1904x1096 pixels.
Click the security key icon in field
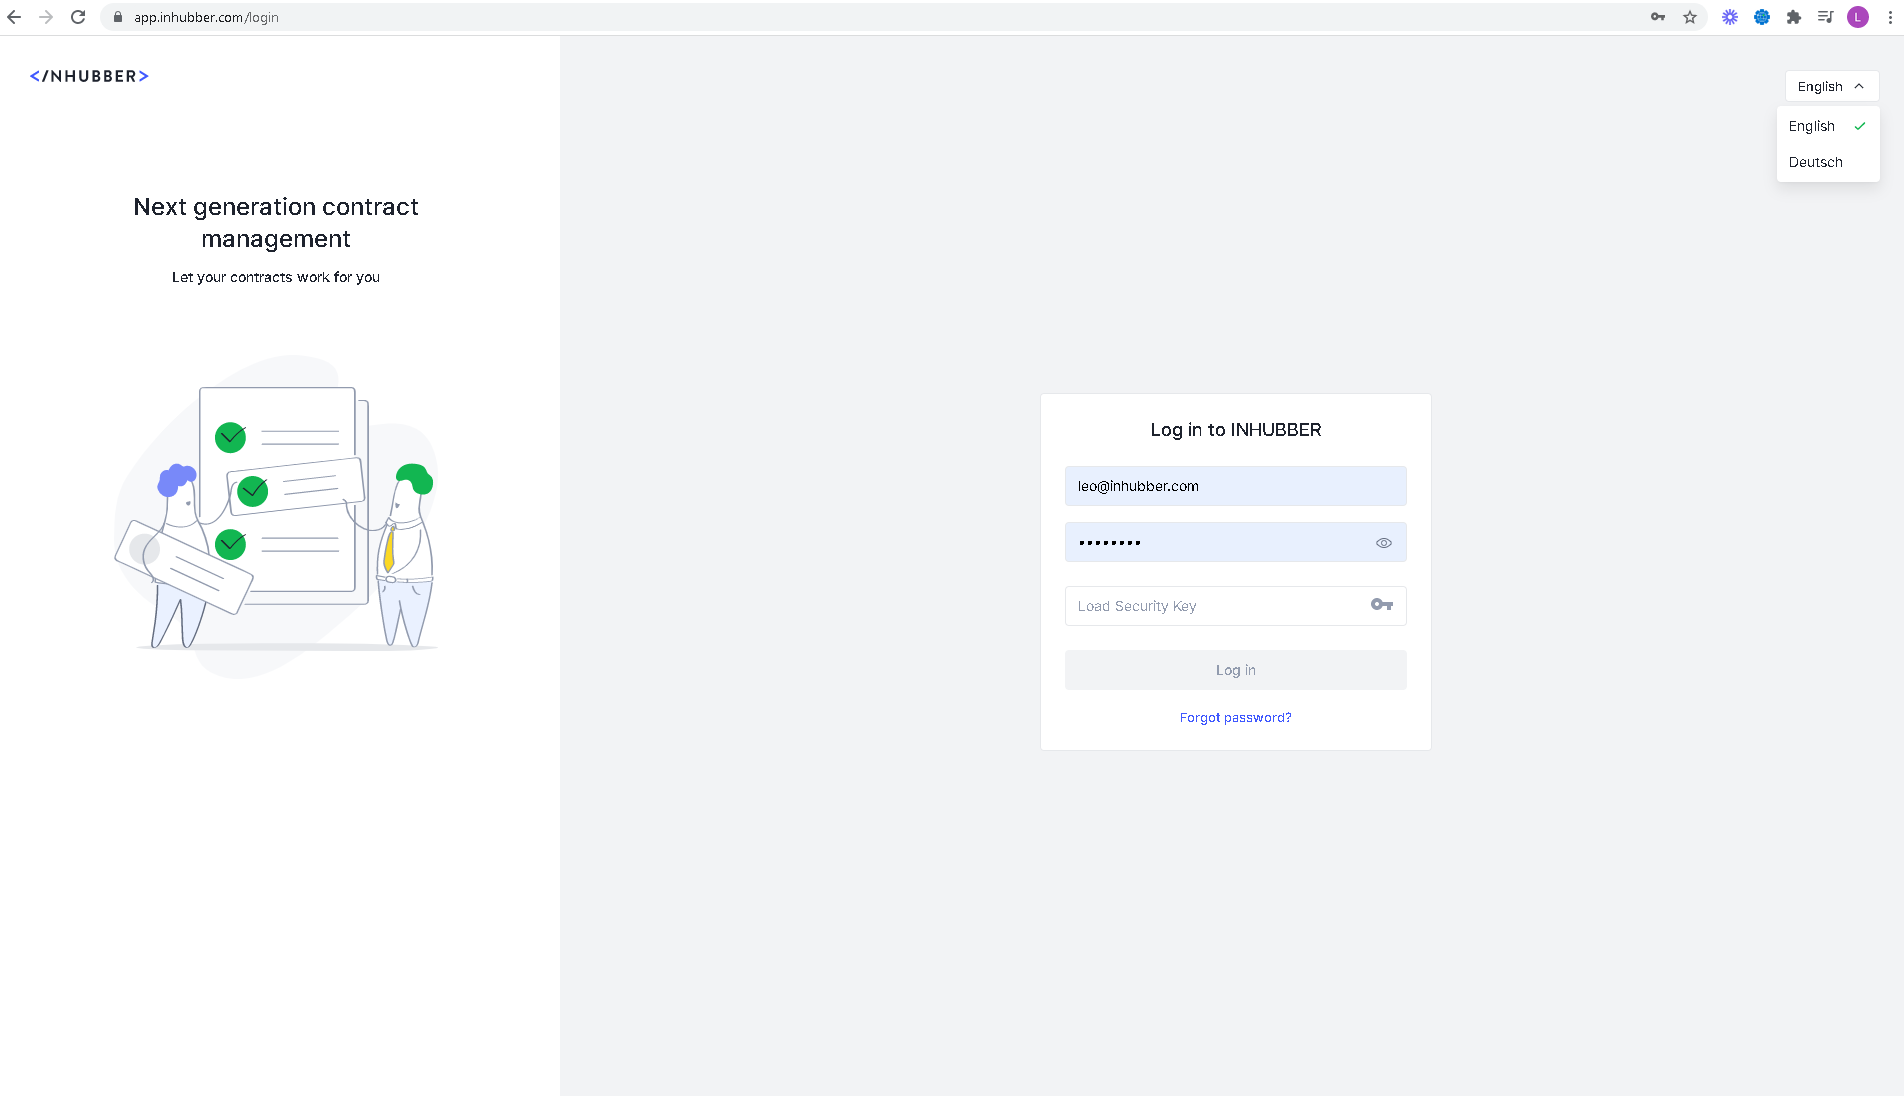[x=1382, y=605]
